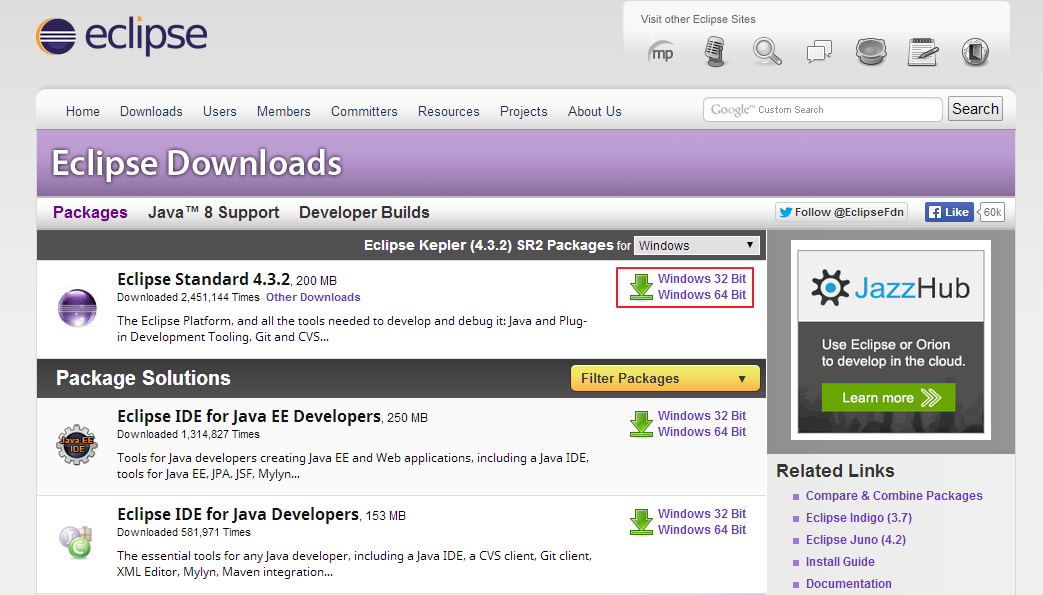Image resolution: width=1043 pixels, height=595 pixels.
Task: Download Eclipse Standard Windows 32 Bit
Action: pos(702,279)
